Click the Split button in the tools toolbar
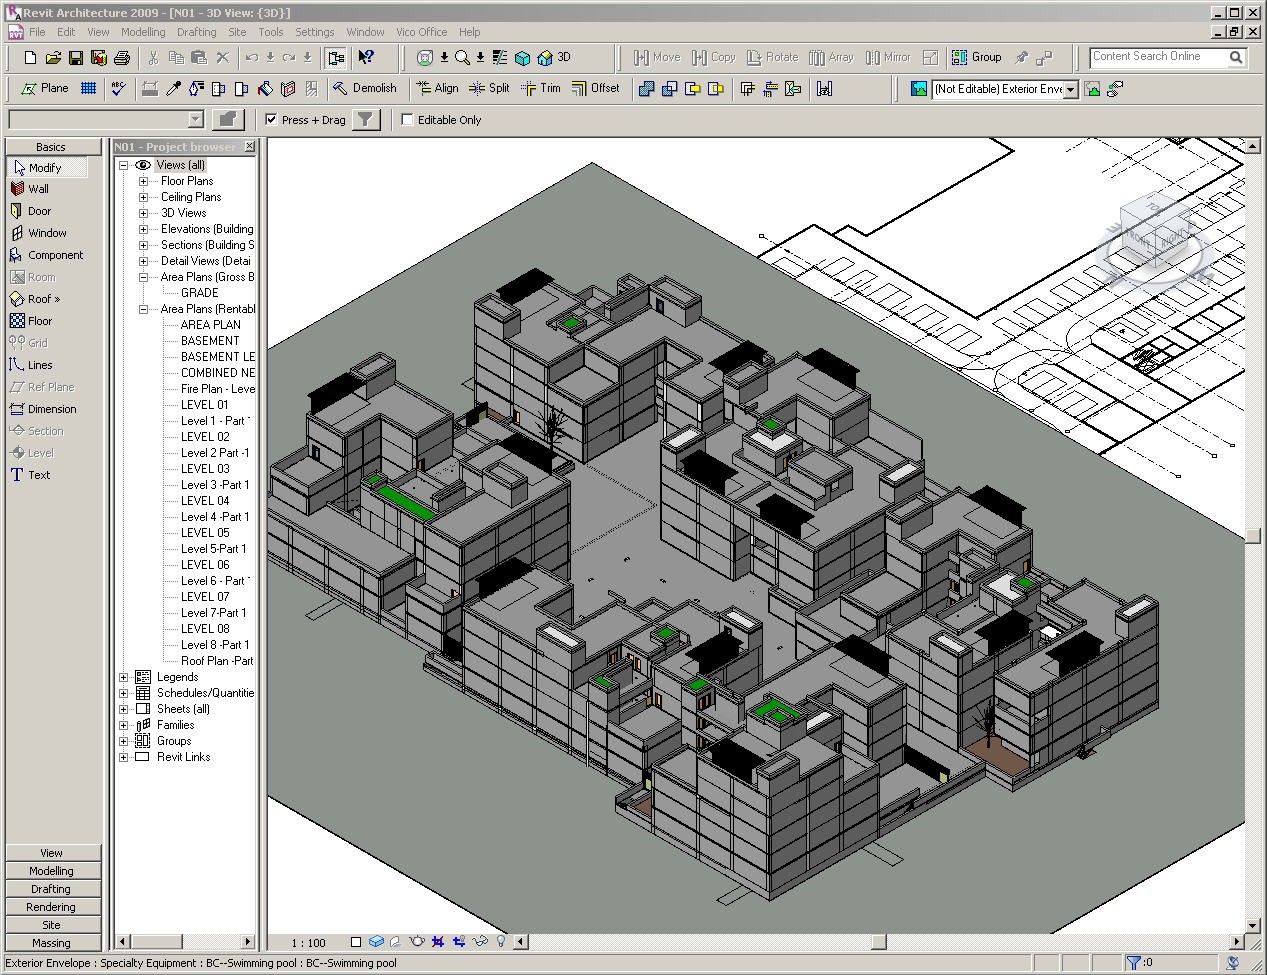1267x975 pixels. [490, 89]
